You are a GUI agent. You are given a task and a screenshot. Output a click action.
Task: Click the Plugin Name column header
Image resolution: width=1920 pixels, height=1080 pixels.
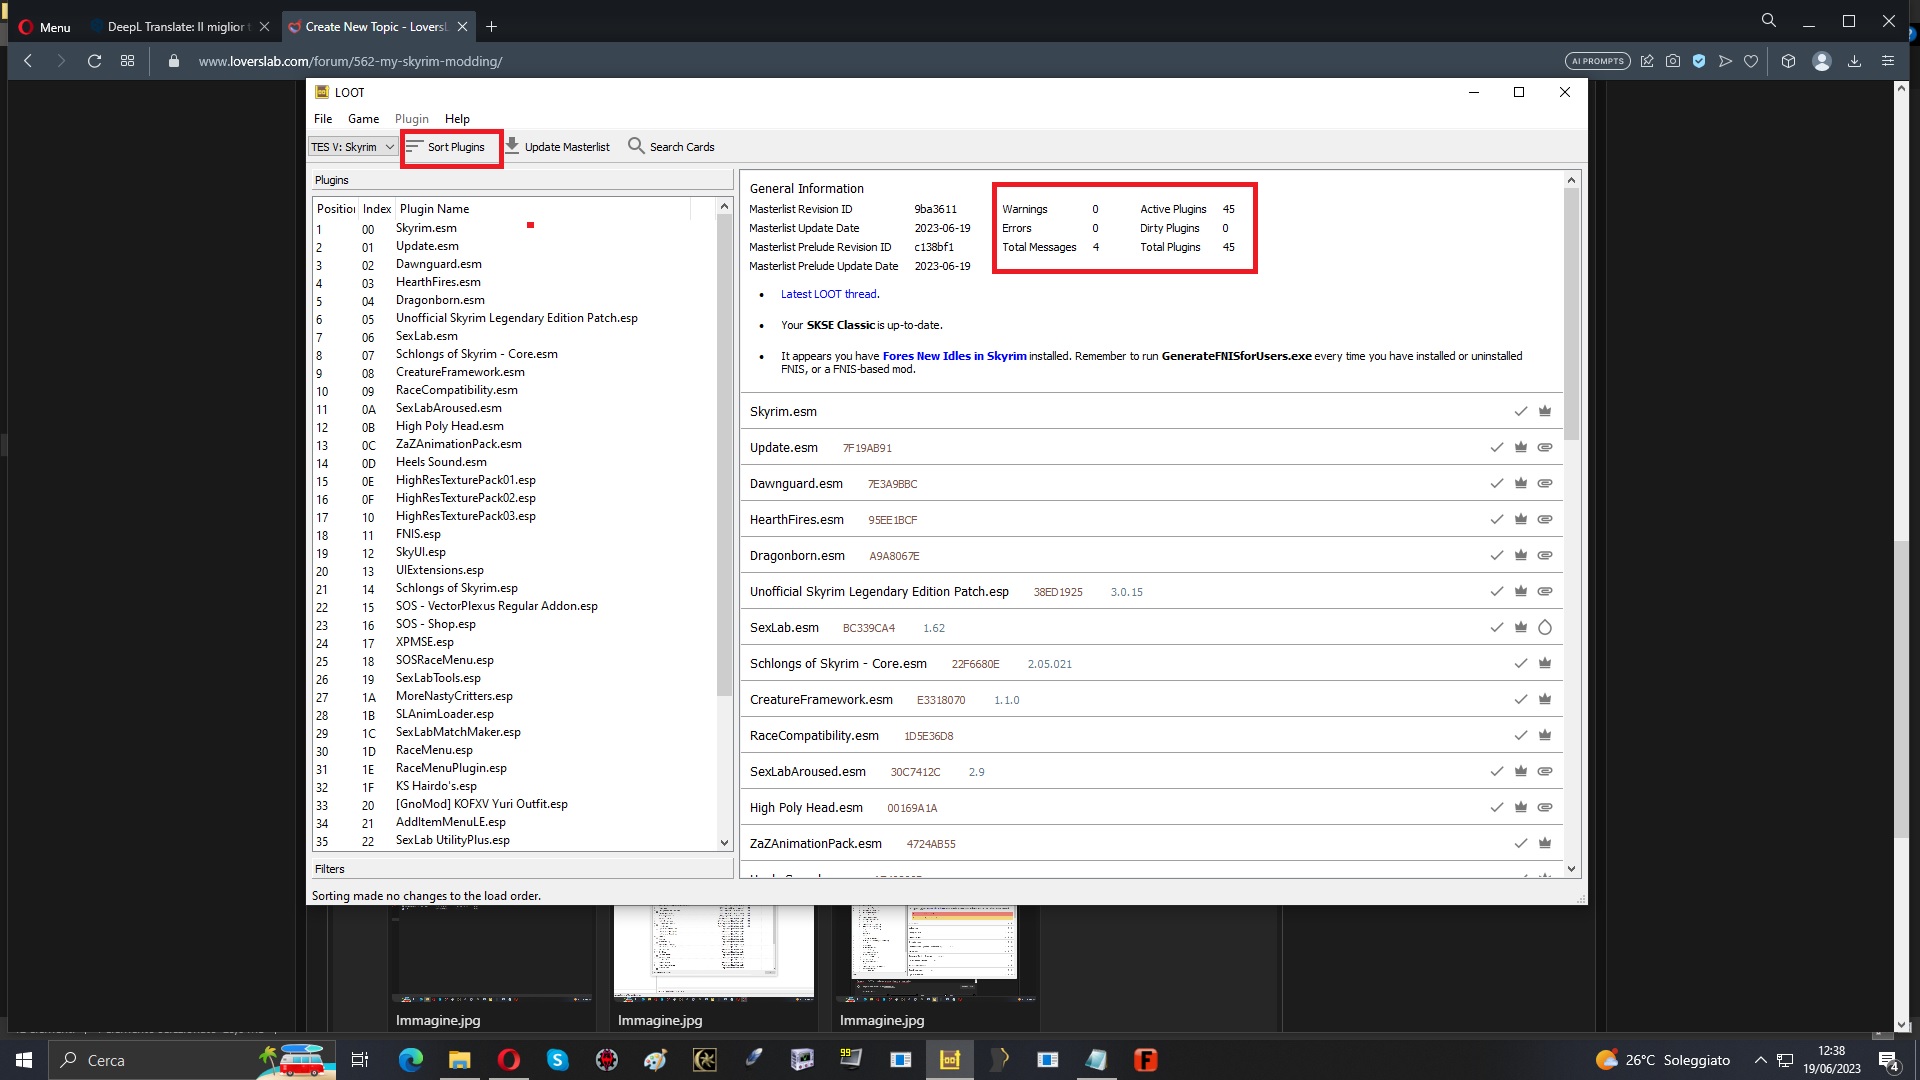tap(543, 209)
